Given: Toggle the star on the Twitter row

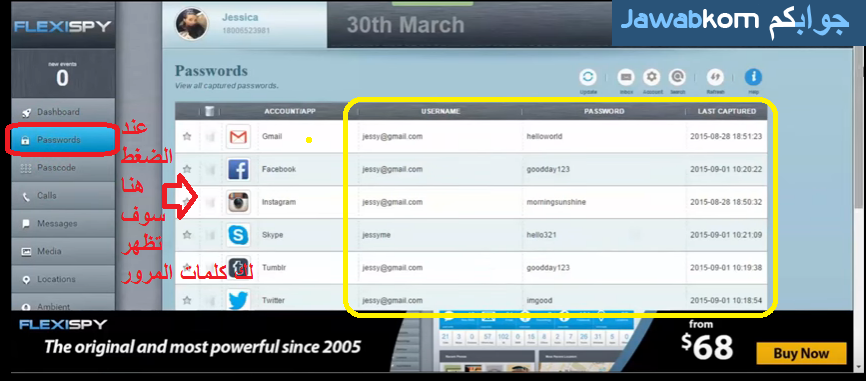Looking at the screenshot, I should coord(187,300).
